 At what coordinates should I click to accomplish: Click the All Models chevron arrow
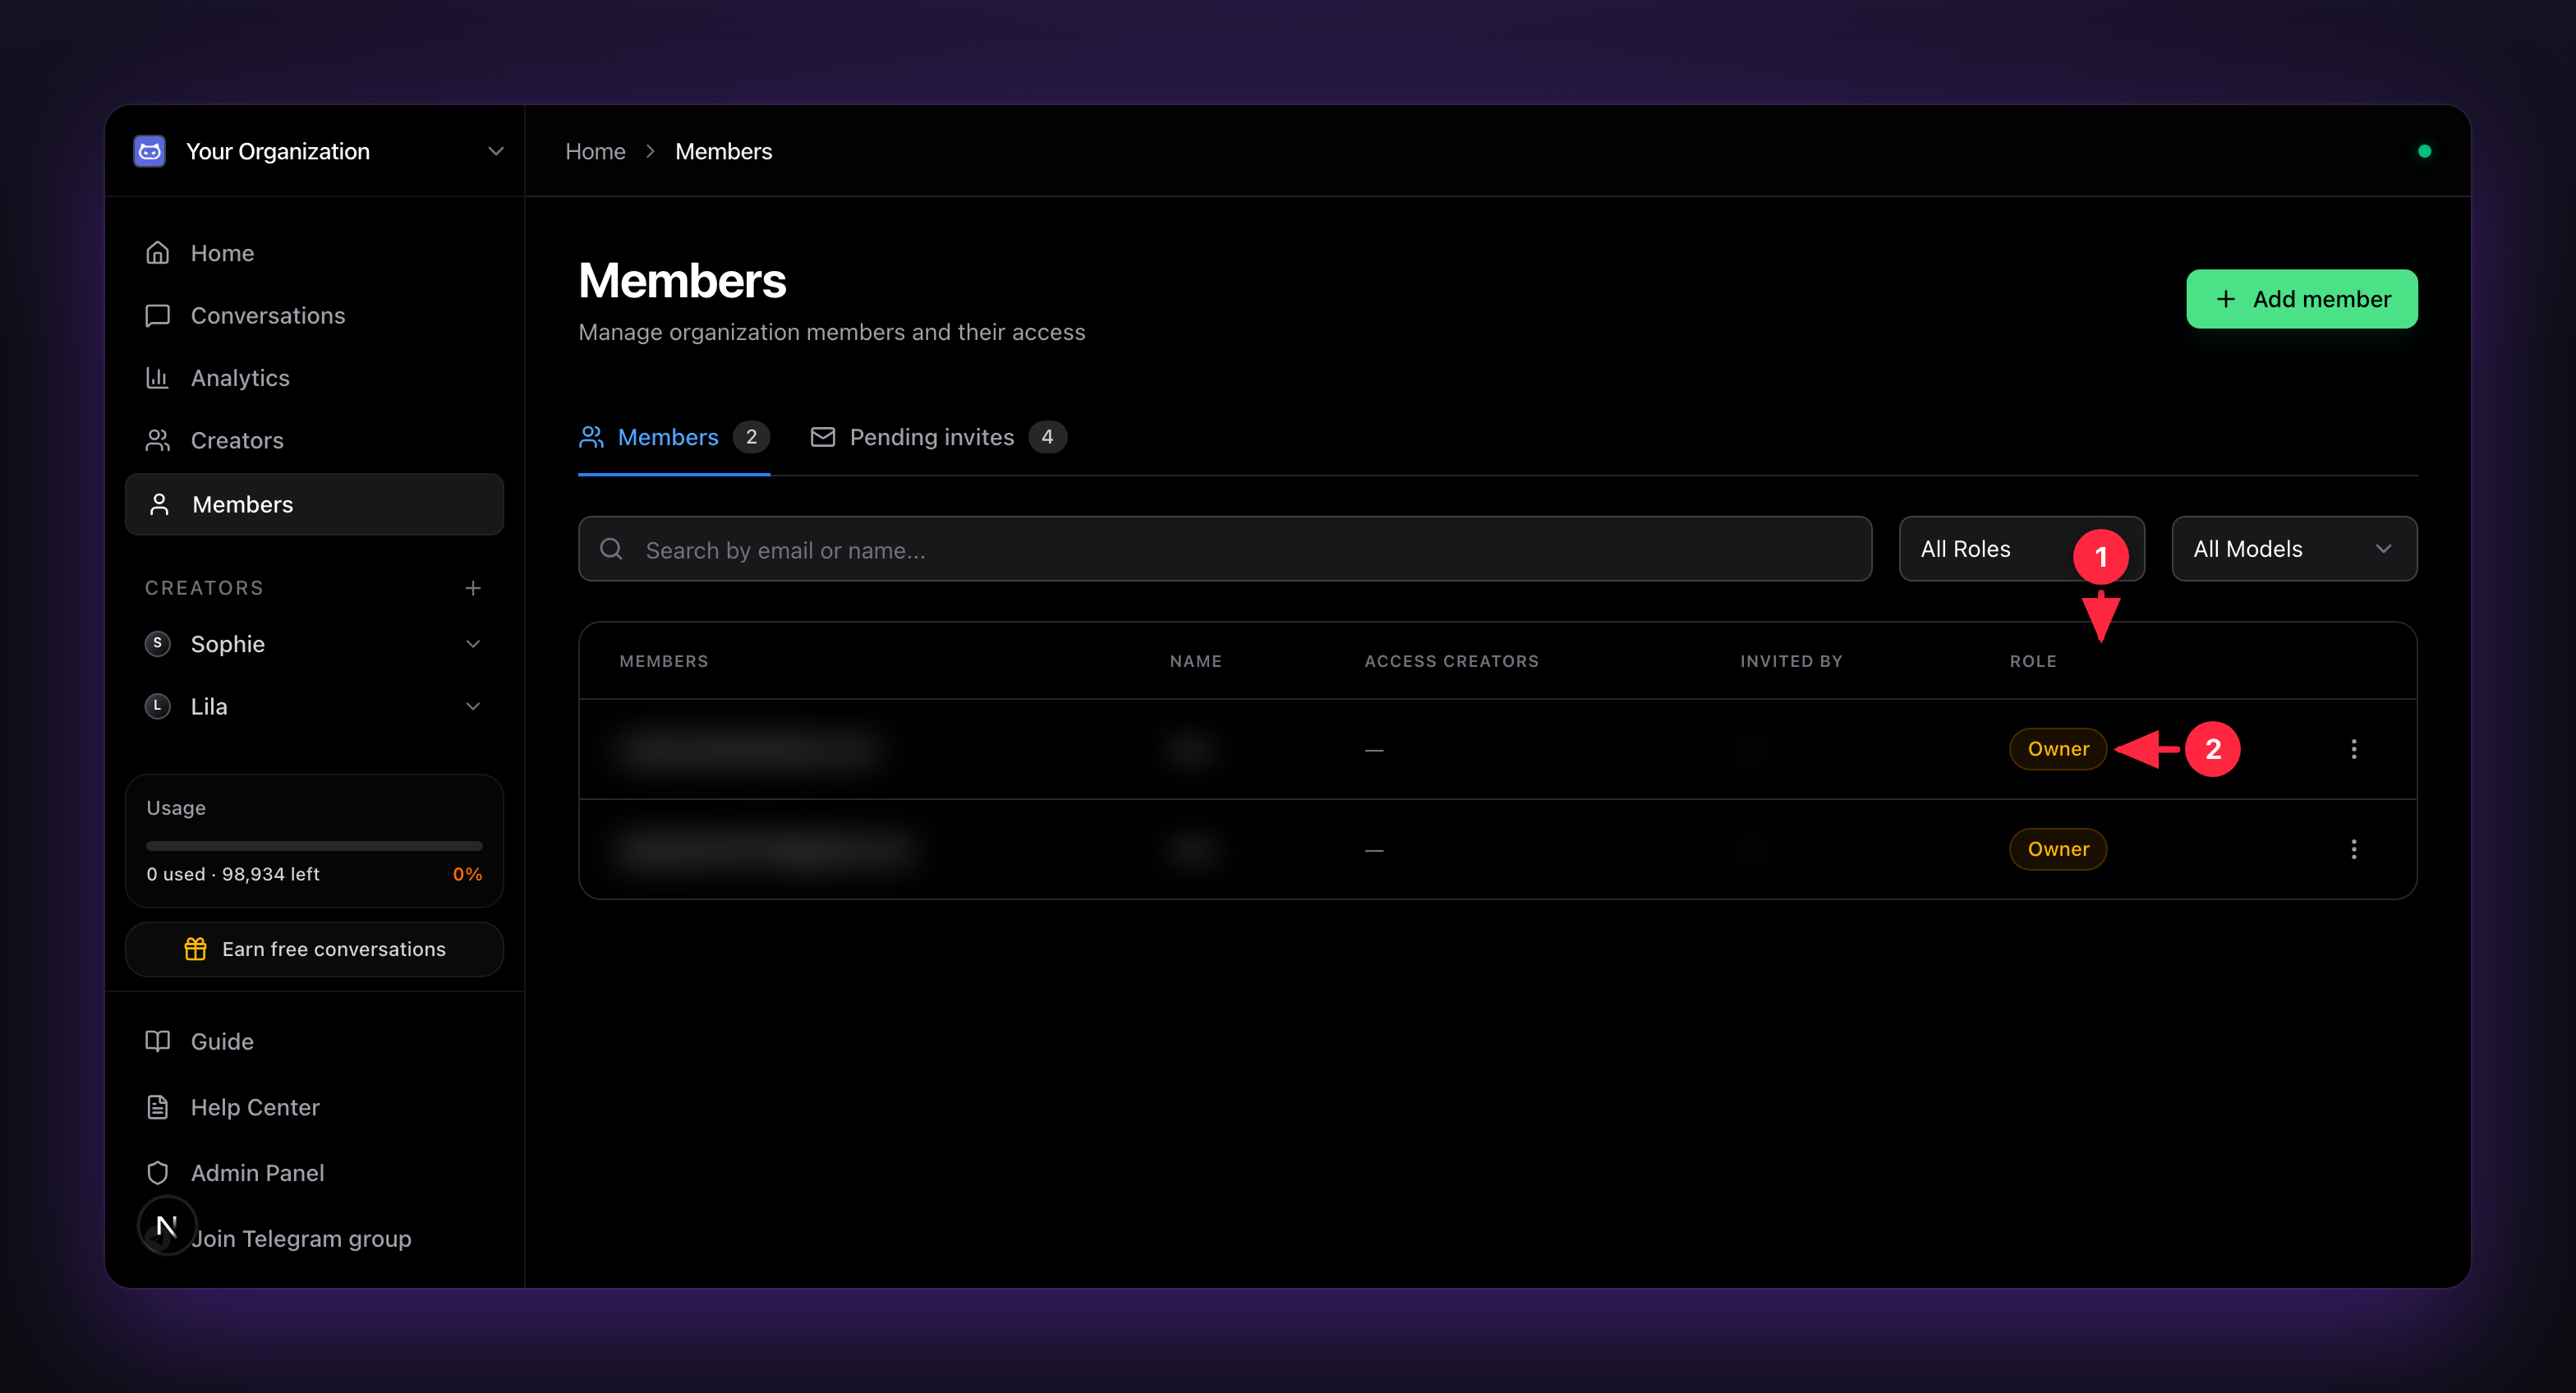click(x=2384, y=549)
